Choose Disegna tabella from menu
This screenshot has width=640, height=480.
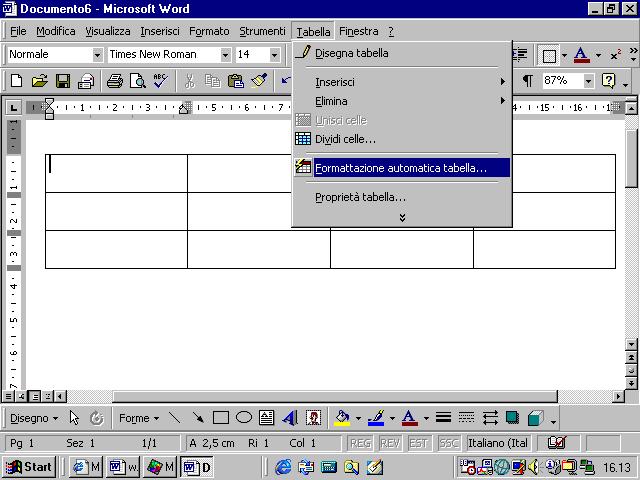[402, 53]
